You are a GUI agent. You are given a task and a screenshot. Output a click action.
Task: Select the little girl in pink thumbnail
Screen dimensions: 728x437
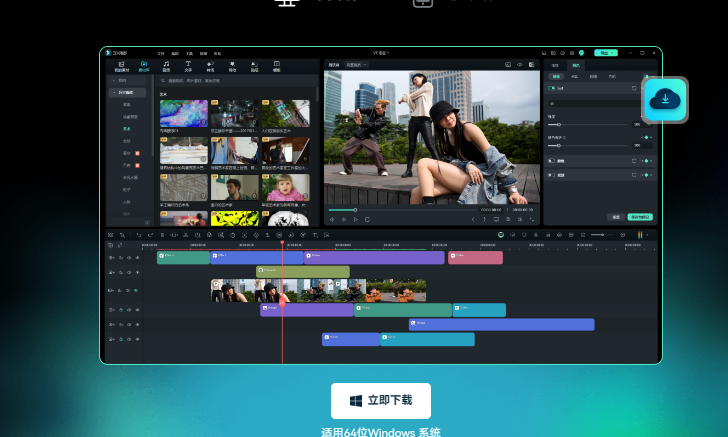click(x=286, y=188)
